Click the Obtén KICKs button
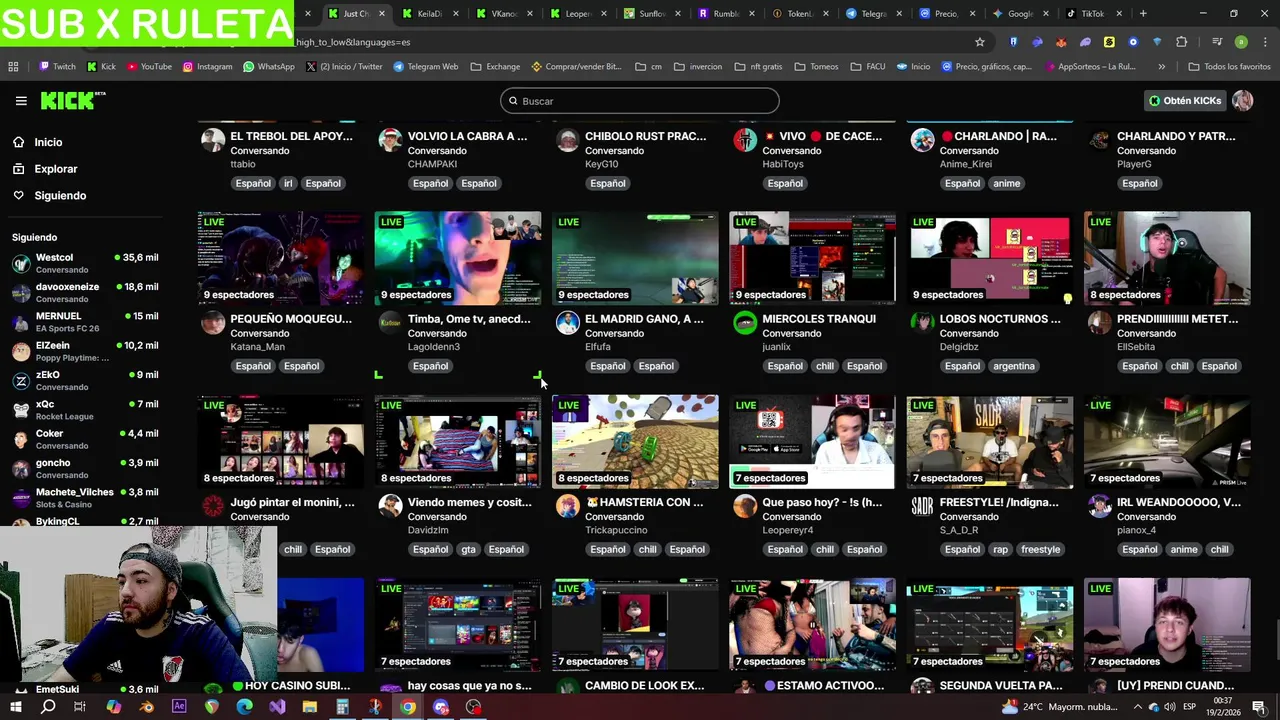Viewport: 1280px width, 720px height. [1185, 101]
